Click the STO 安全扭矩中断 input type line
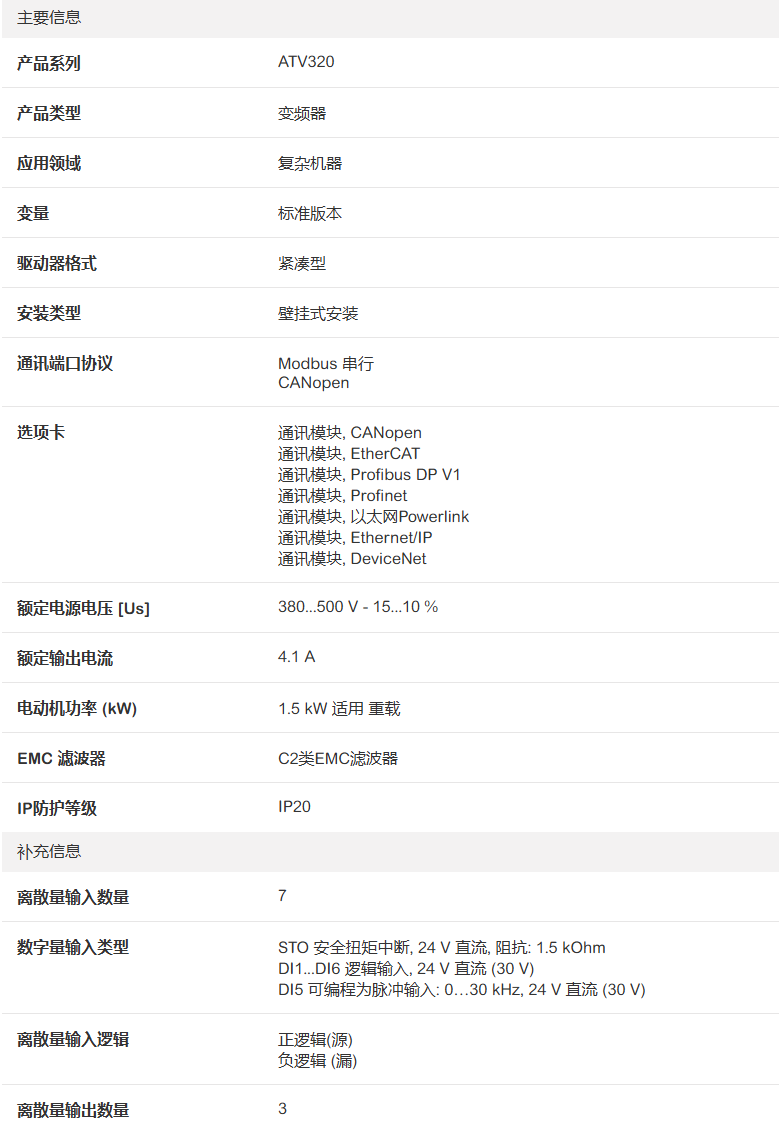This screenshot has width=779, height=1132. tap(441, 948)
